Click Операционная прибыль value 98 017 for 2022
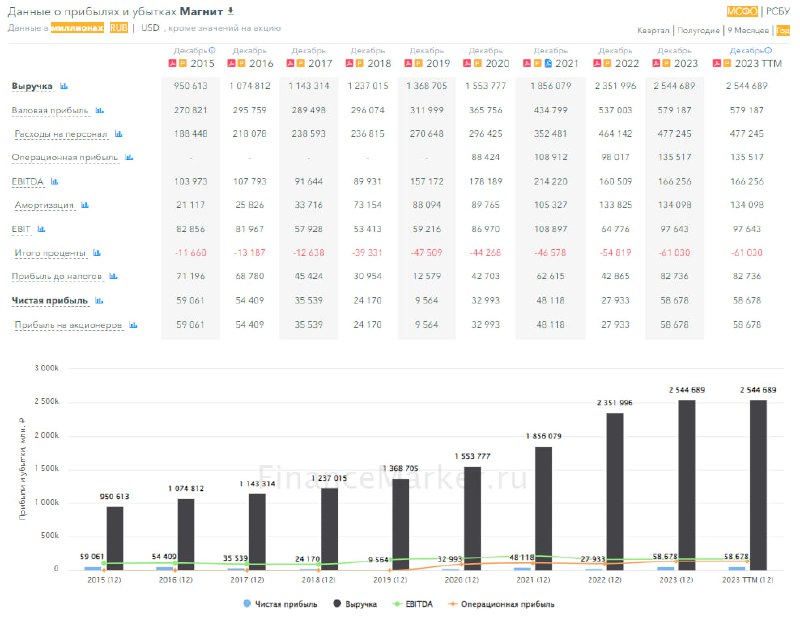The height and width of the screenshot is (623, 800). pos(615,157)
